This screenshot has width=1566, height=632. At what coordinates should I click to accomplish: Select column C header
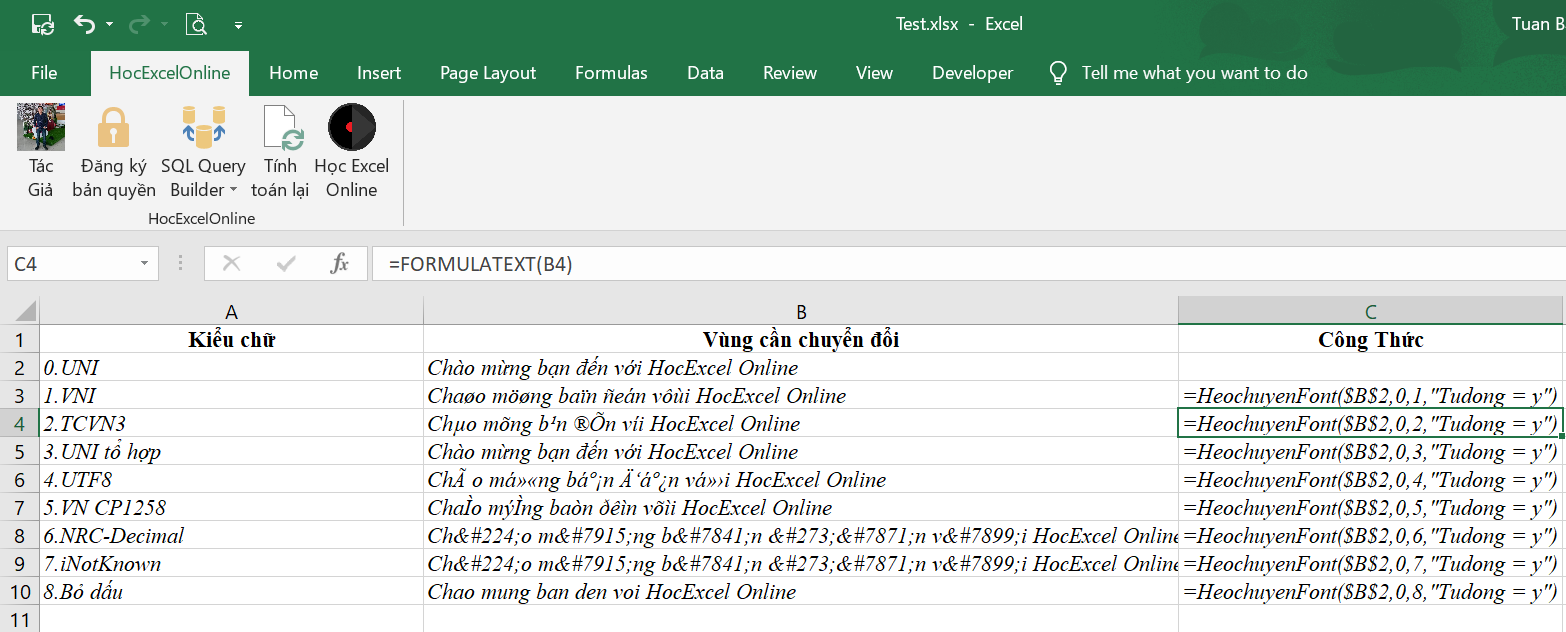(1370, 311)
